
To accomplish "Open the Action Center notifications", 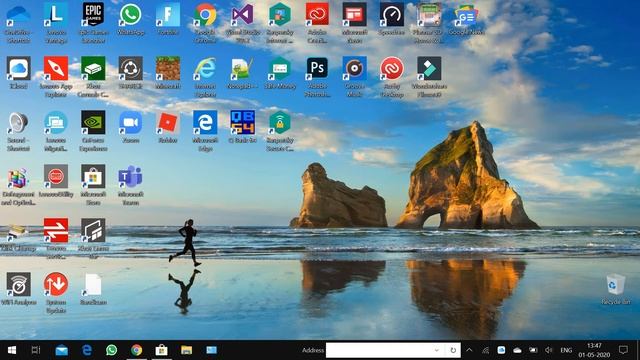I will [623, 350].
